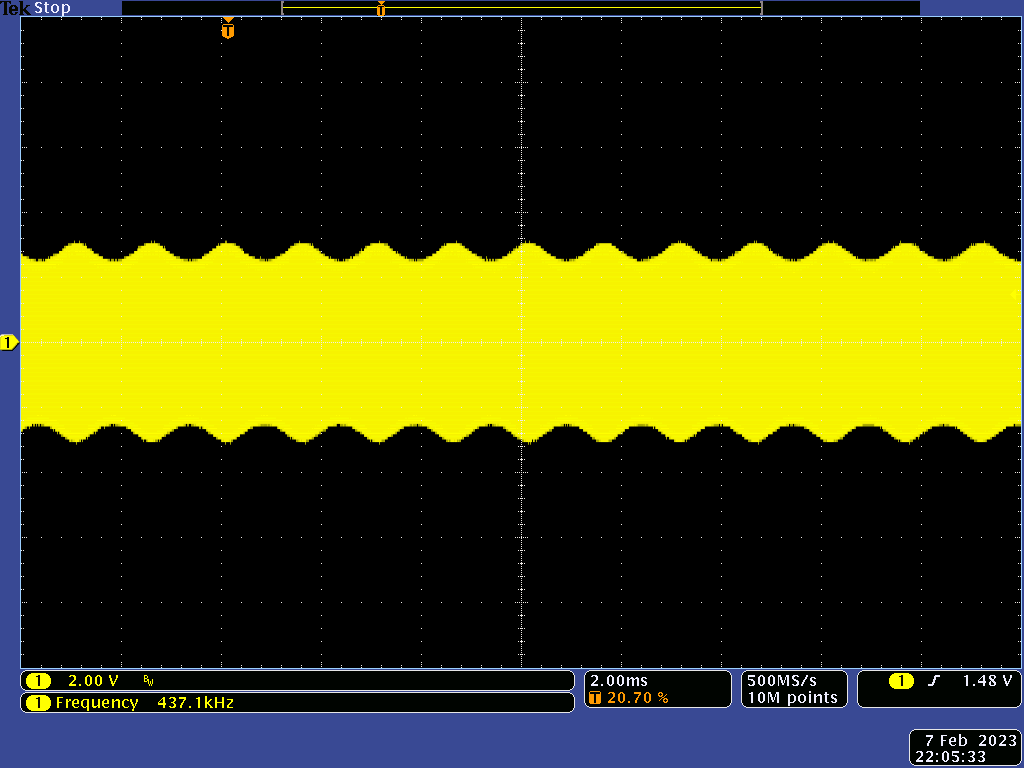Screen dimensions: 1024x768
Task: Click the 10M points record length readout
Action: (x=794, y=698)
